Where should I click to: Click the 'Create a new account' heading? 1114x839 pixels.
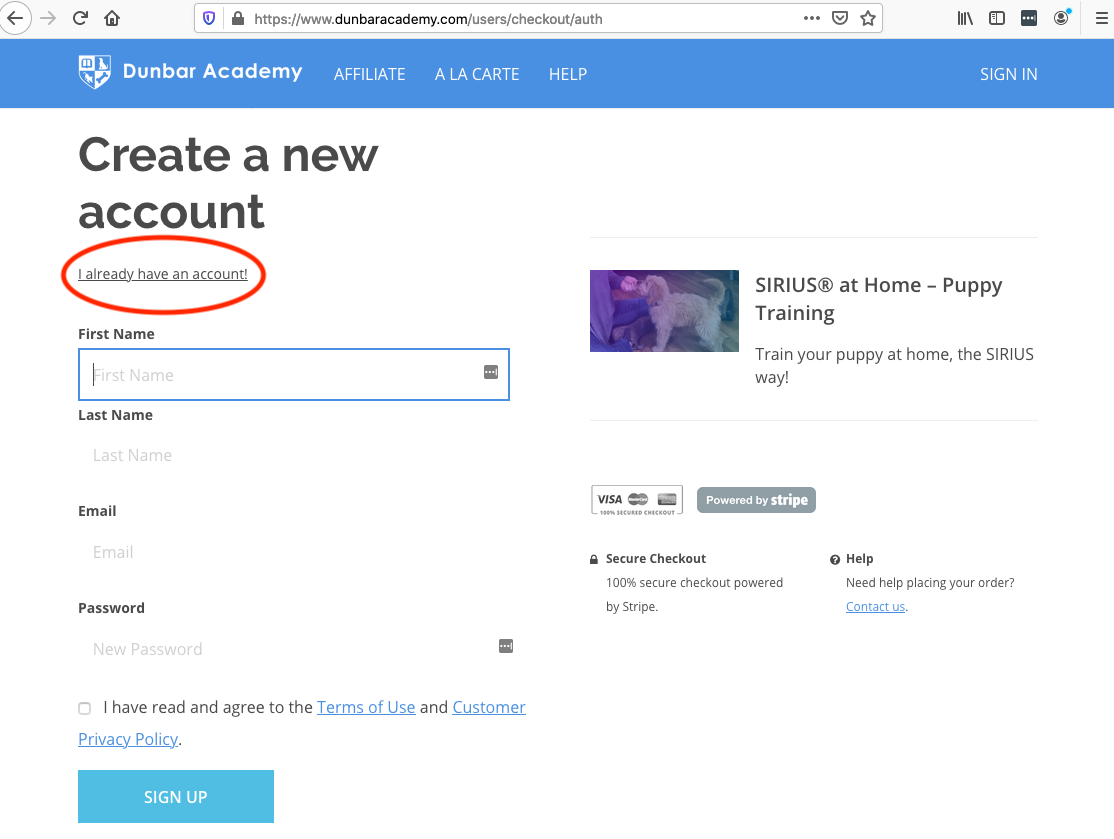click(x=228, y=183)
